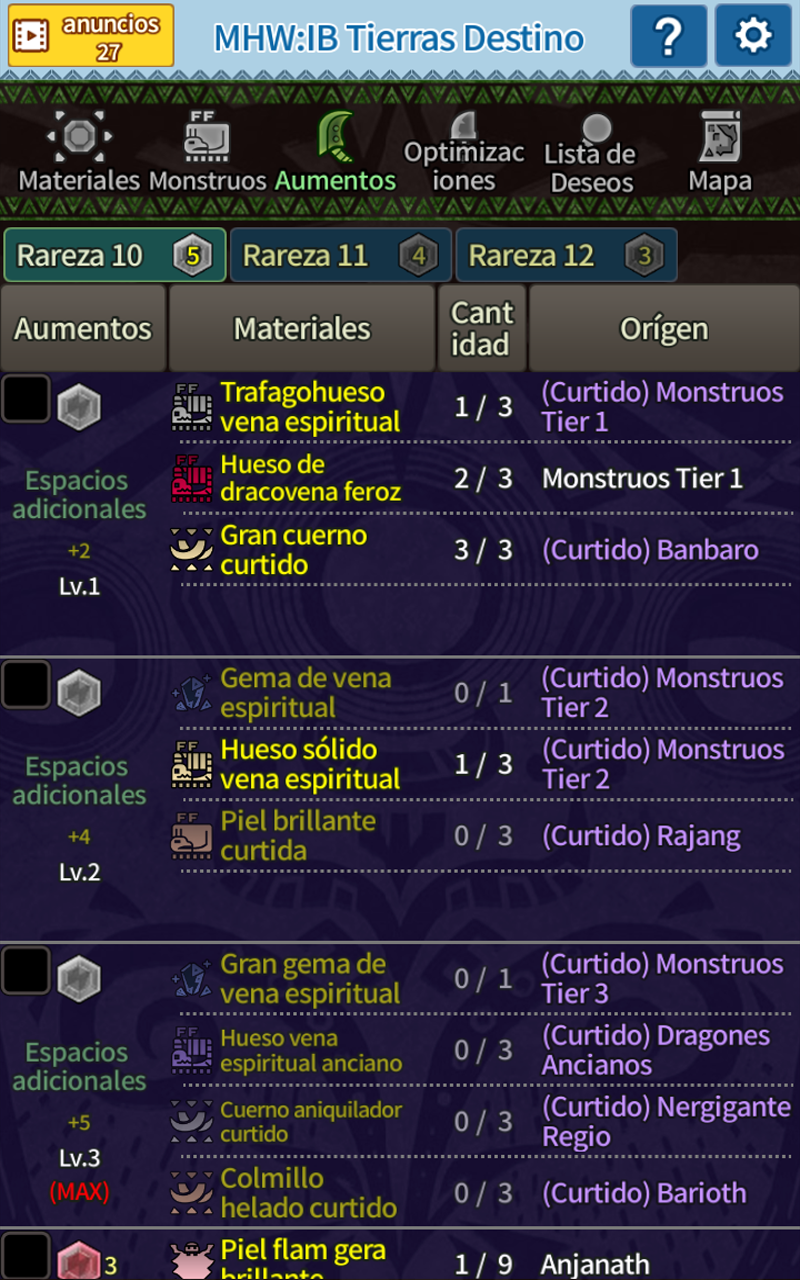Screen dimensions: 800x1280
Task: Check the Espacios adicionales Lv.2 checkbox
Action: point(25,684)
